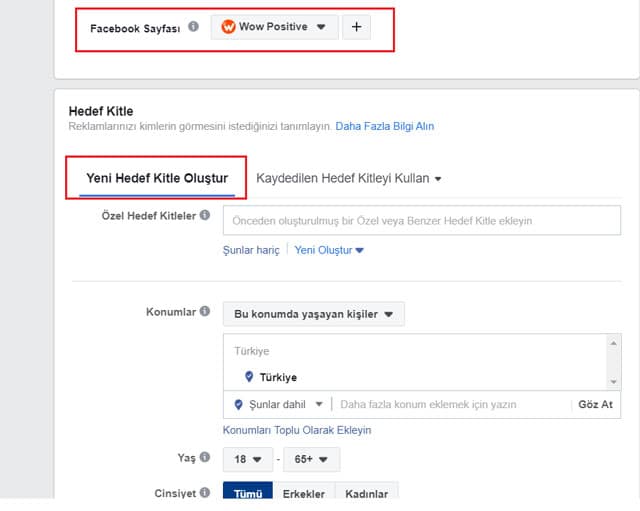
Task: Click the Göz At button
Action: (x=596, y=404)
